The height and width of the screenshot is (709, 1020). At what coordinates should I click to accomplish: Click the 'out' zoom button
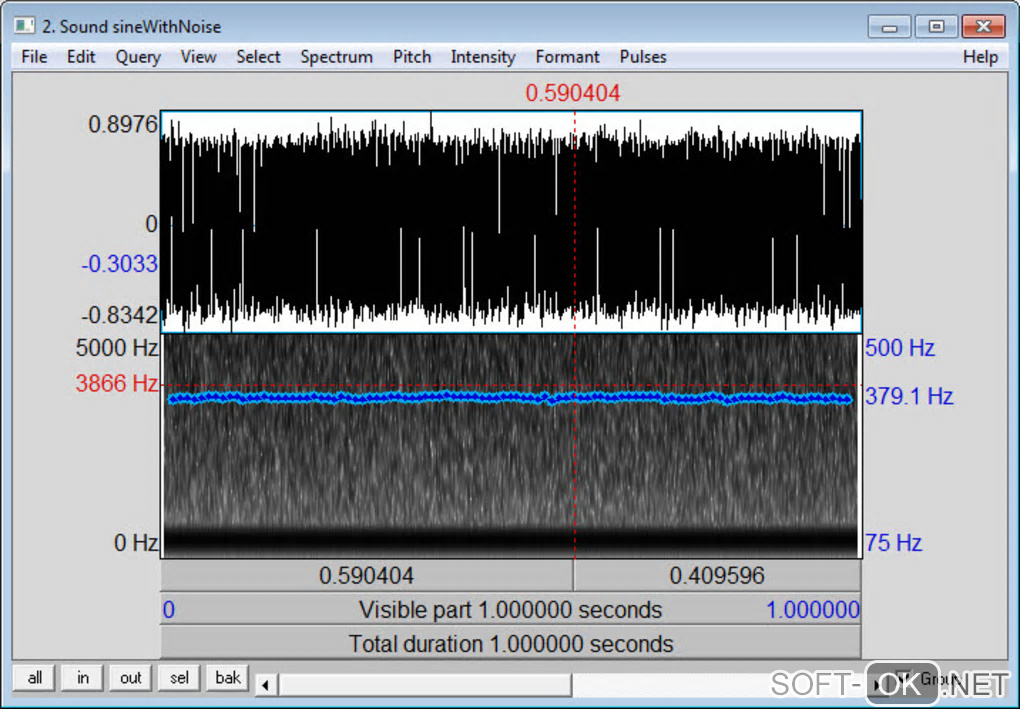pos(131,678)
